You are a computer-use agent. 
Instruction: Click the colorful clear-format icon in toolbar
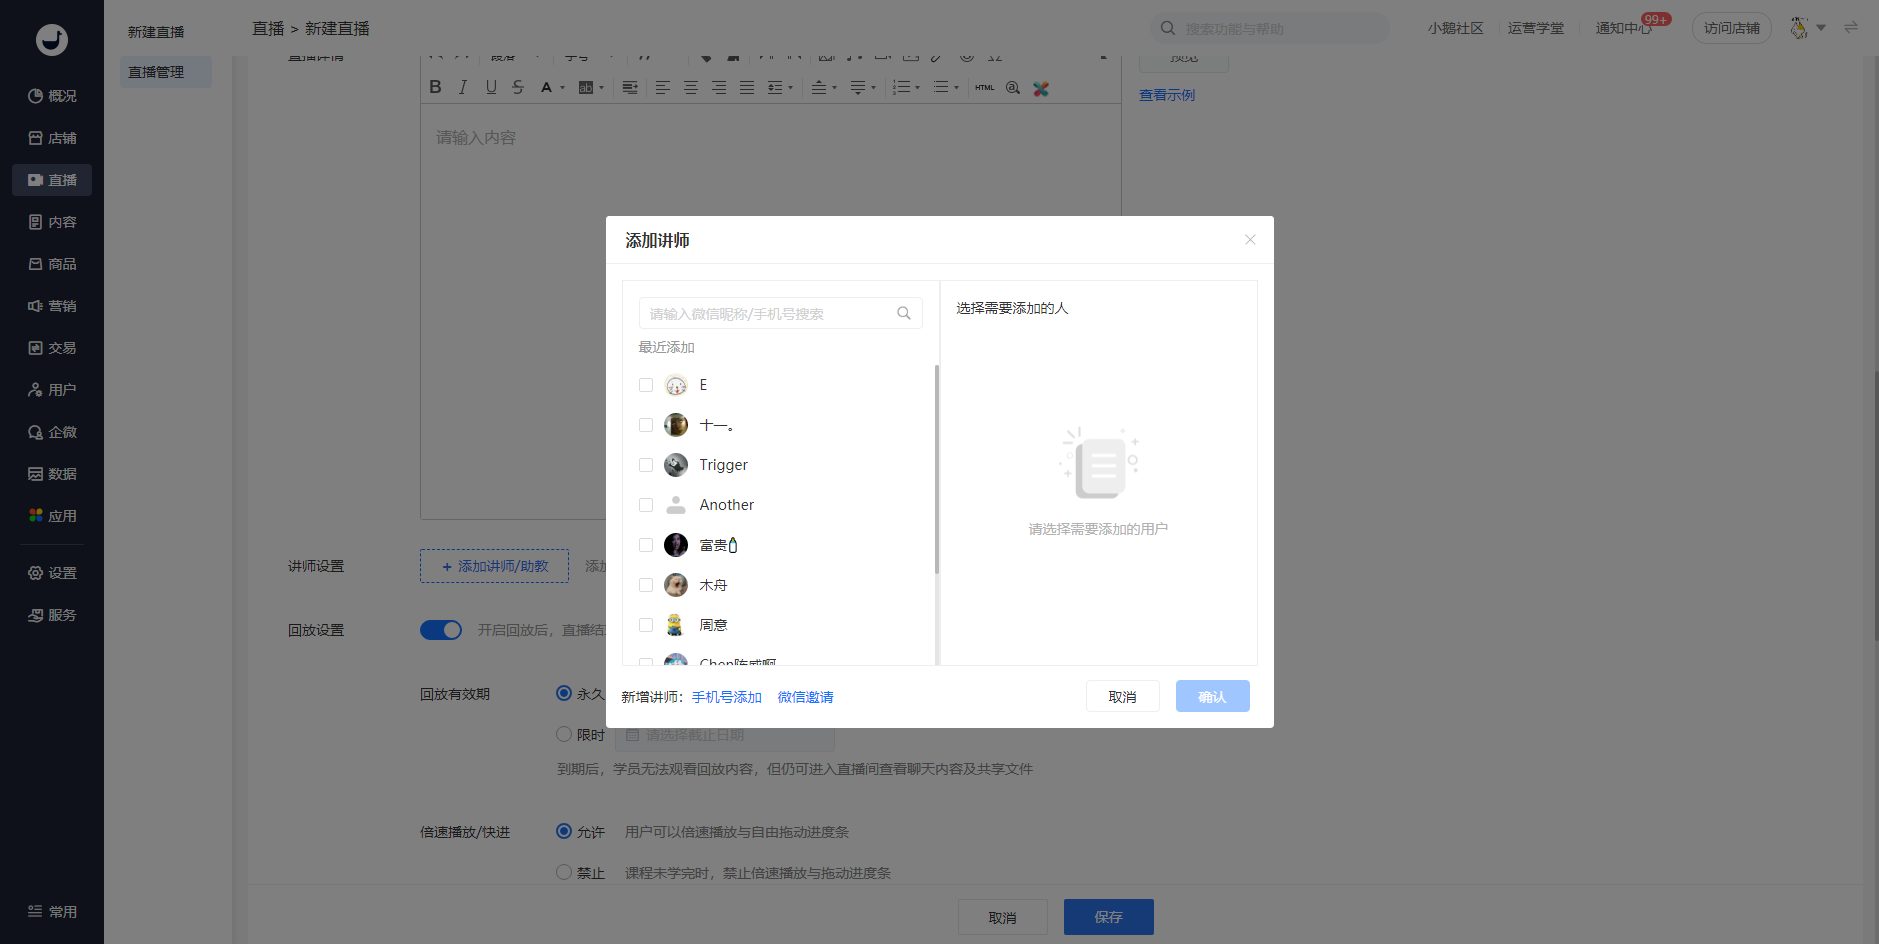1041,88
